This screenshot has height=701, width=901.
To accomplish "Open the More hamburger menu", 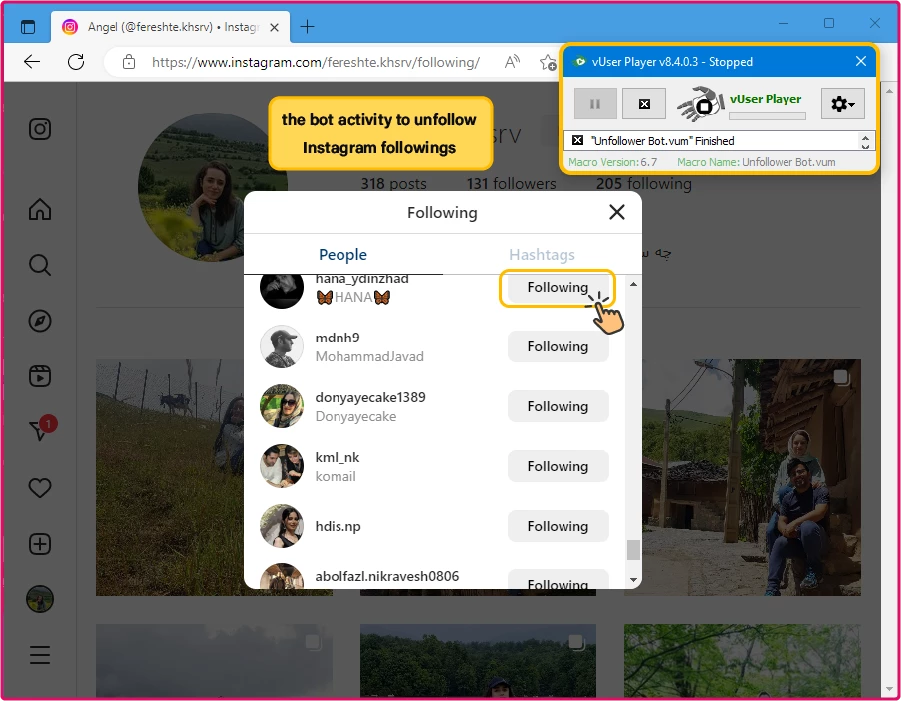I will click(x=40, y=655).
